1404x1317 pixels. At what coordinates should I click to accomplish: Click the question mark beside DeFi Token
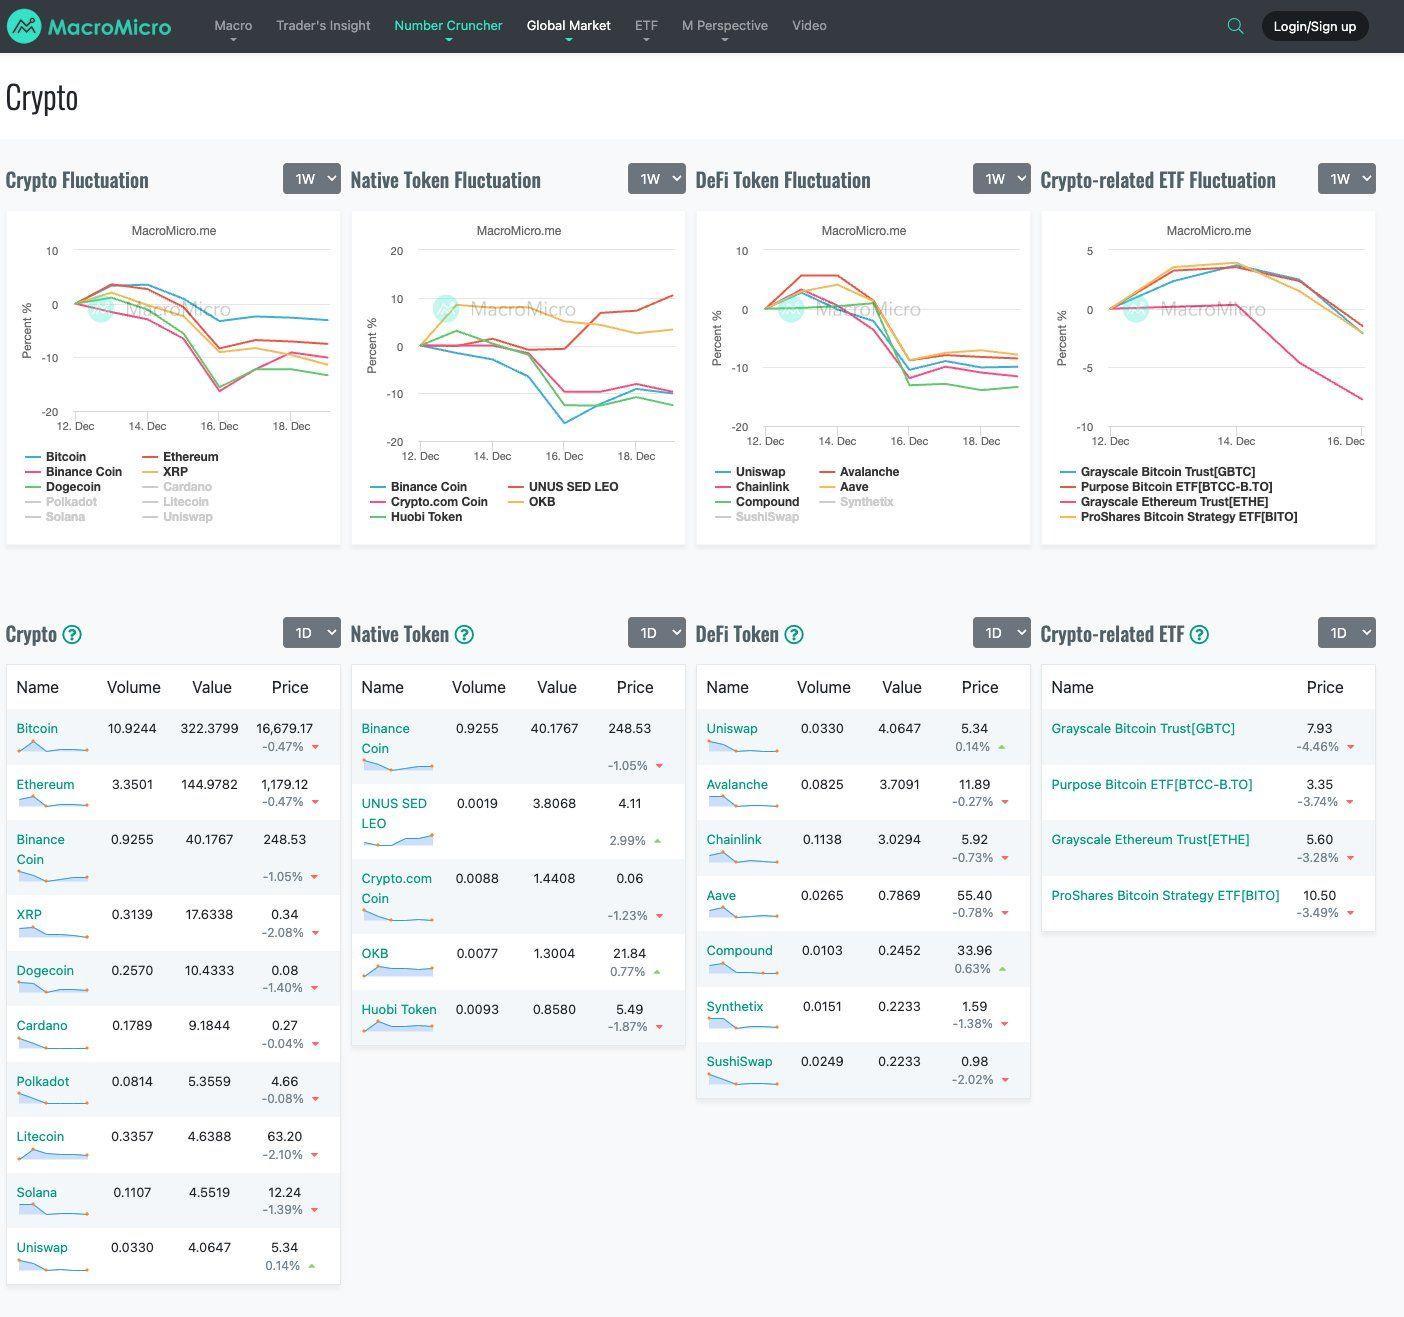(x=794, y=634)
